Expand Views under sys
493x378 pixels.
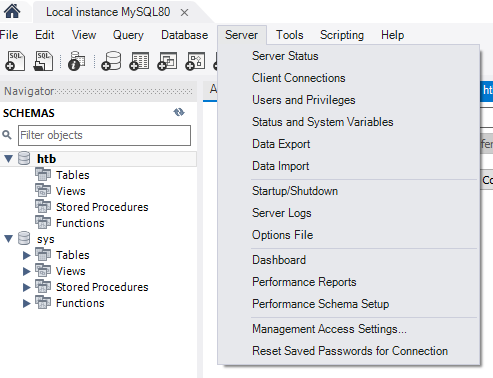point(27,271)
